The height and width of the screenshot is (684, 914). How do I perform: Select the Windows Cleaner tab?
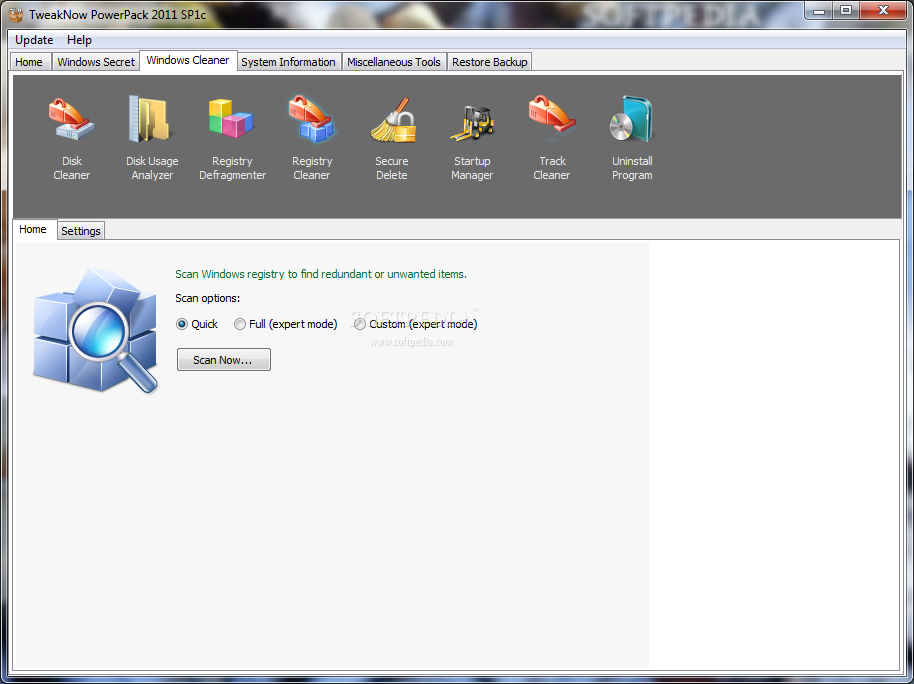(188, 60)
